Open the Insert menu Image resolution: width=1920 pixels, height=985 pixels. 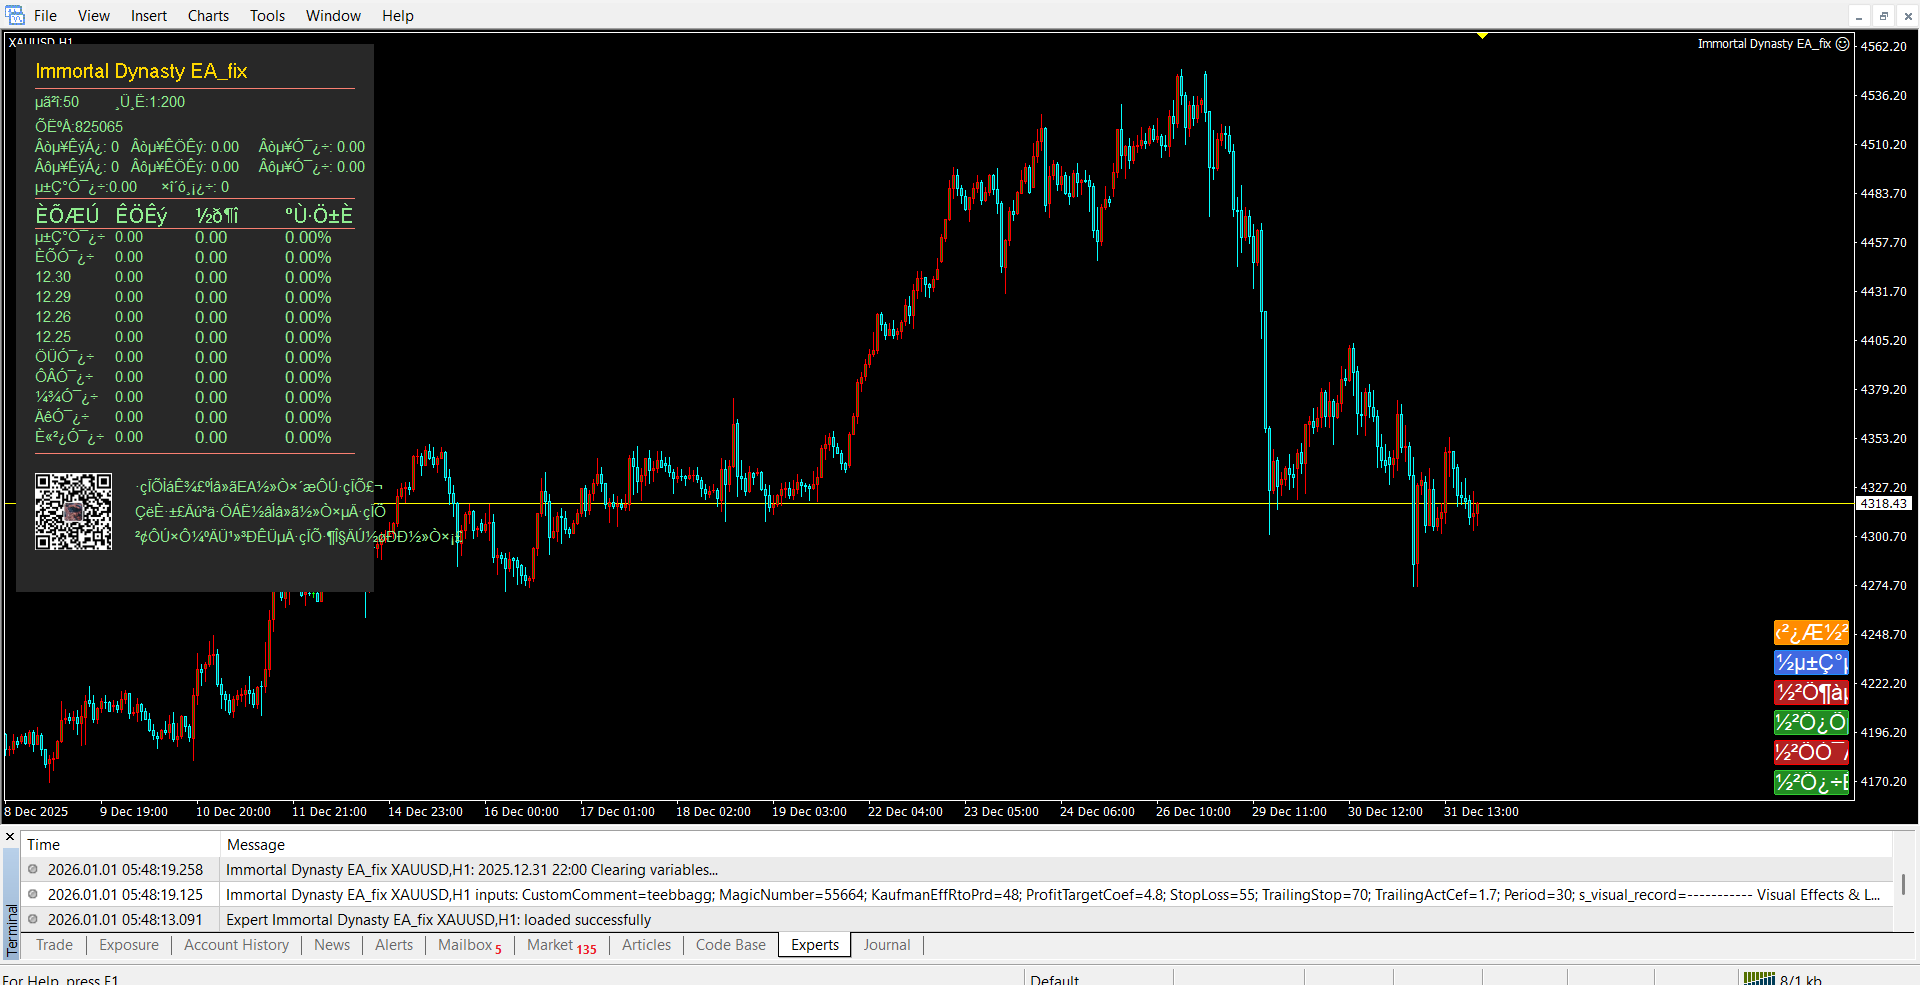point(149,15)
